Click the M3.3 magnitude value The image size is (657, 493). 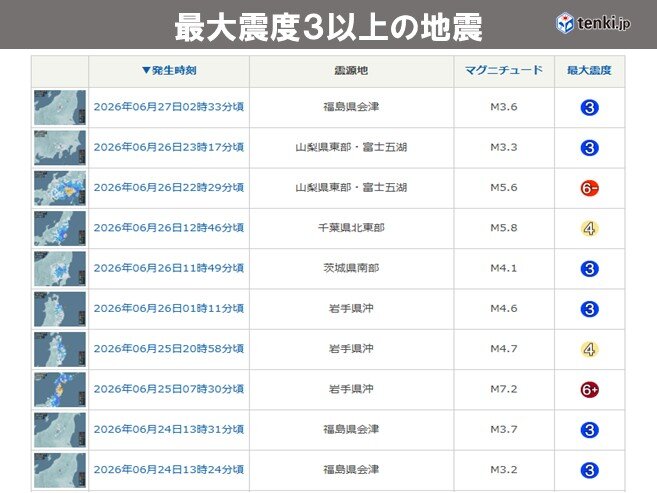(504, 147)
